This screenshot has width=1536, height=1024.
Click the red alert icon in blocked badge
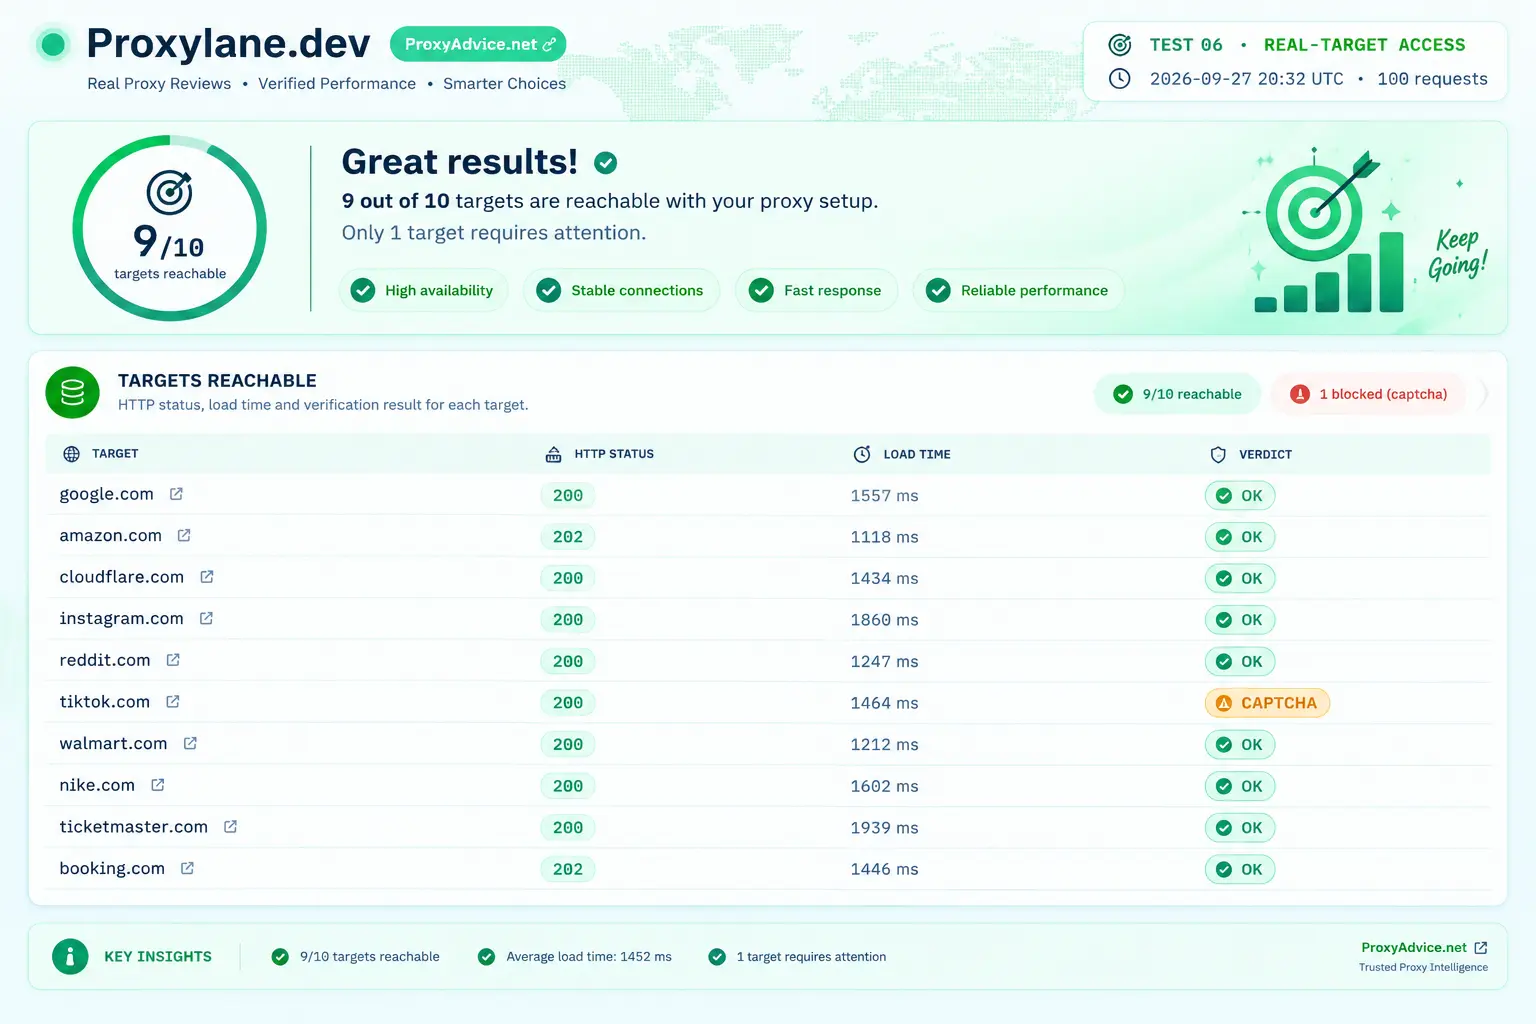tap(1299, 394)
